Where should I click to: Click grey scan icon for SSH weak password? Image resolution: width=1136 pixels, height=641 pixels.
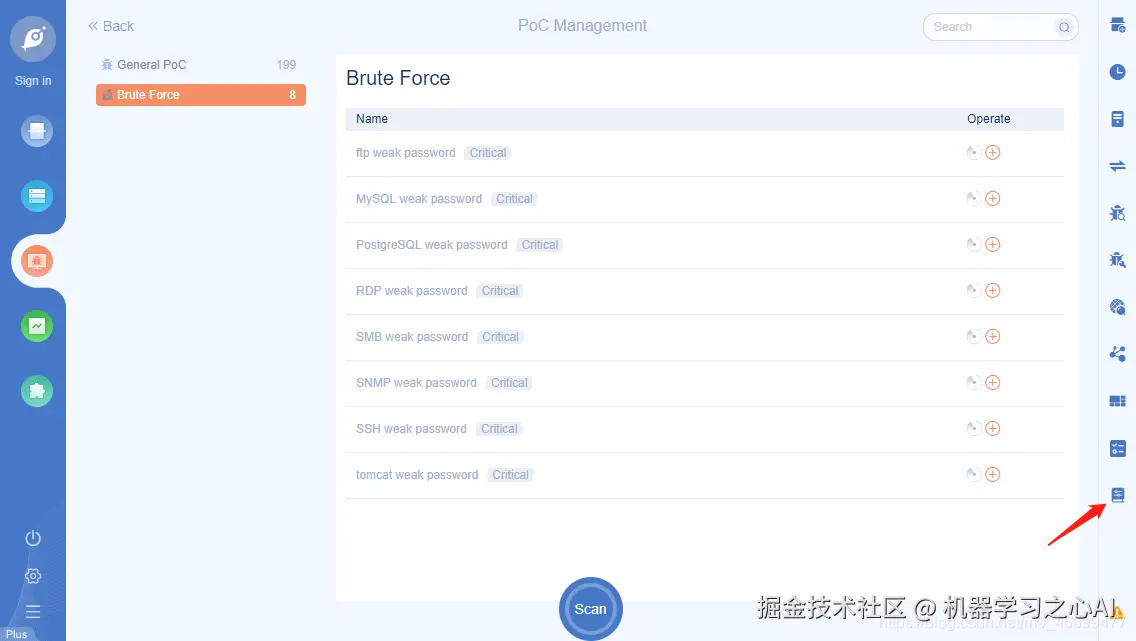coord(973,428)
